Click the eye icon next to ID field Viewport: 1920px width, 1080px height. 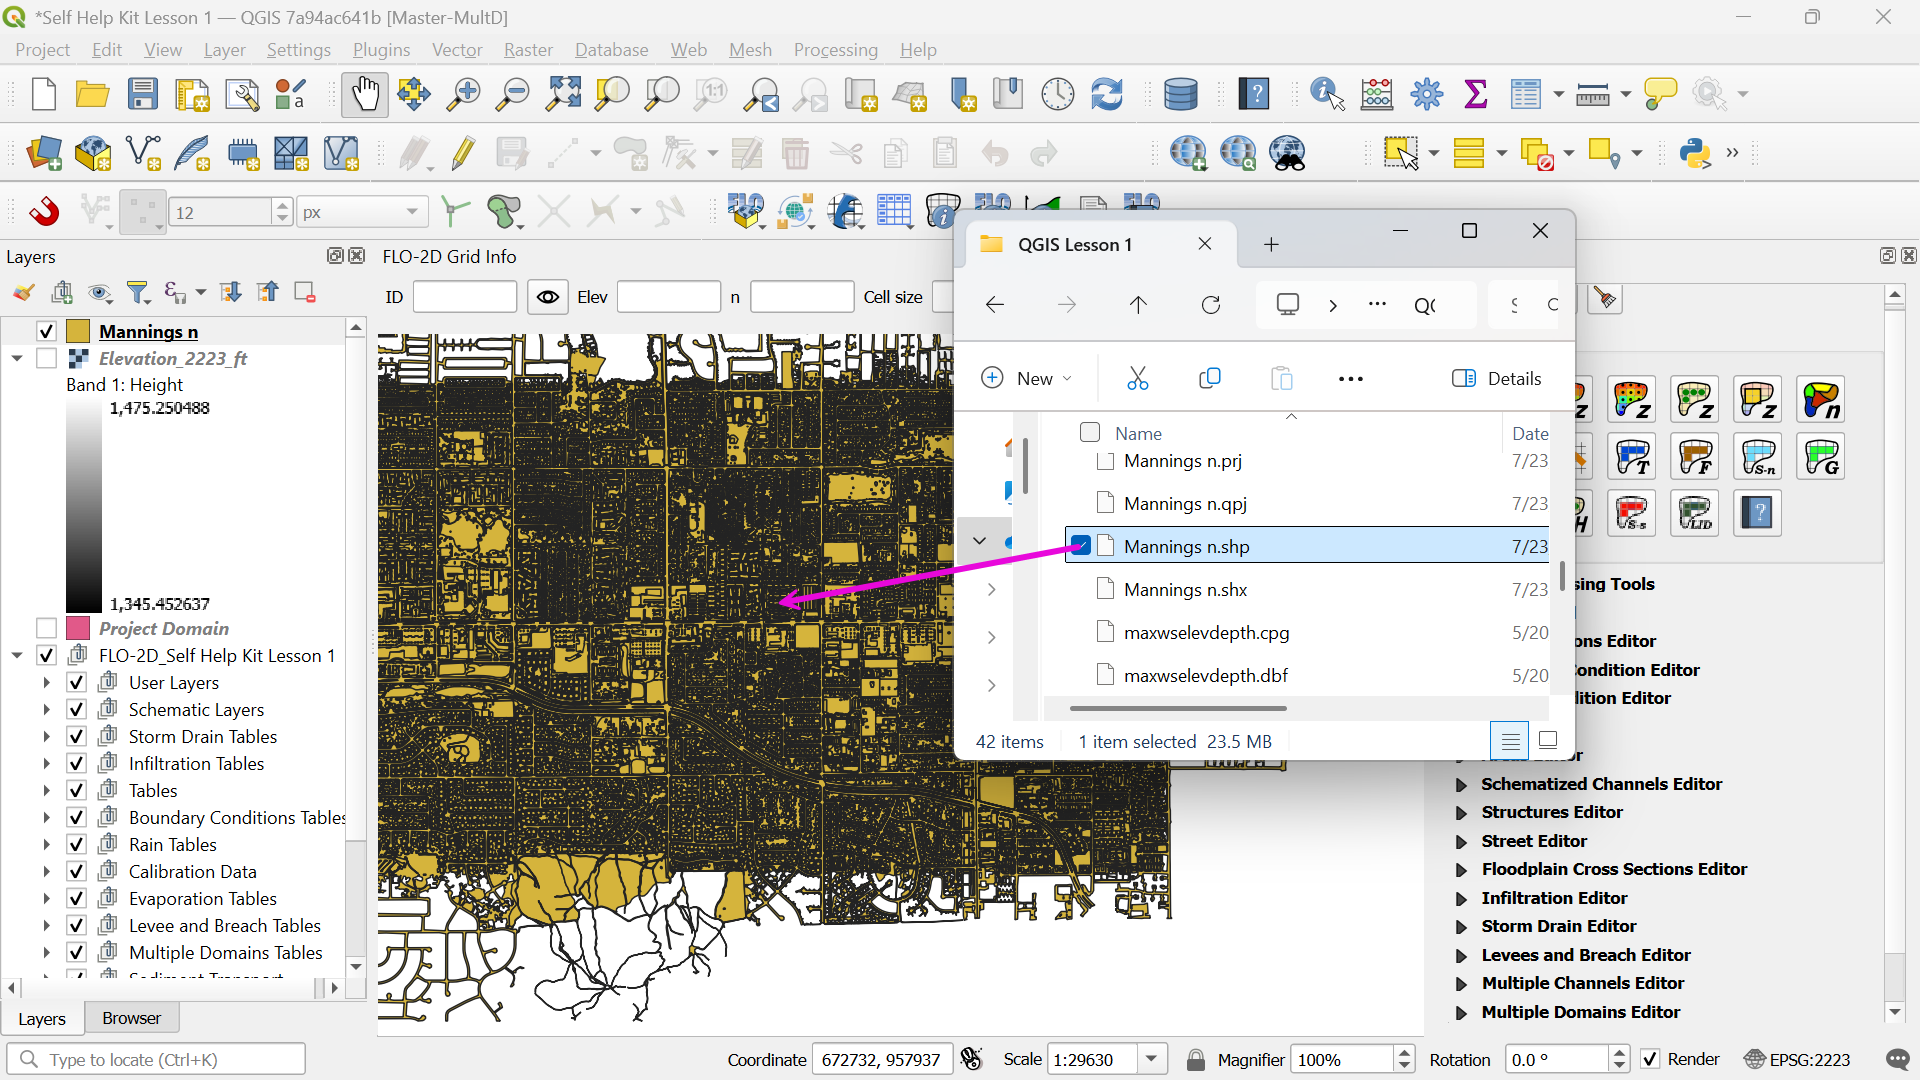pos(548,297)
